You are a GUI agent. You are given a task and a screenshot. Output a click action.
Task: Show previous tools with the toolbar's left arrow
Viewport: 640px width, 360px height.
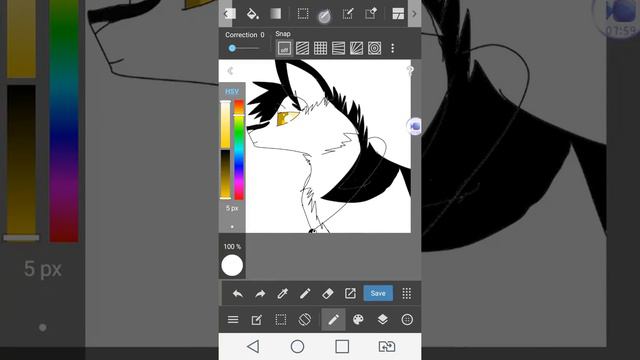(226, 14)
